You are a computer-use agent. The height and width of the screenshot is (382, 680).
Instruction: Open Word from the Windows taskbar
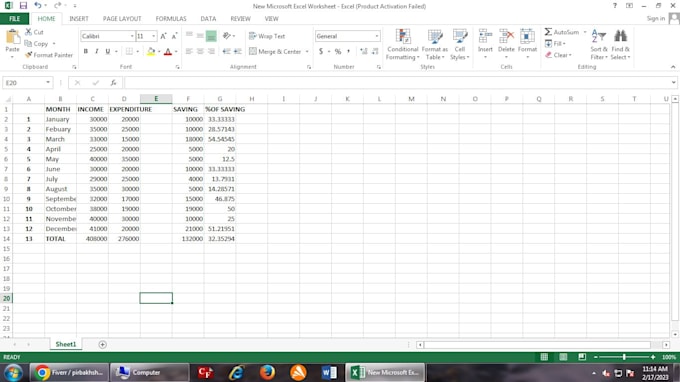(x=329, y=372)
